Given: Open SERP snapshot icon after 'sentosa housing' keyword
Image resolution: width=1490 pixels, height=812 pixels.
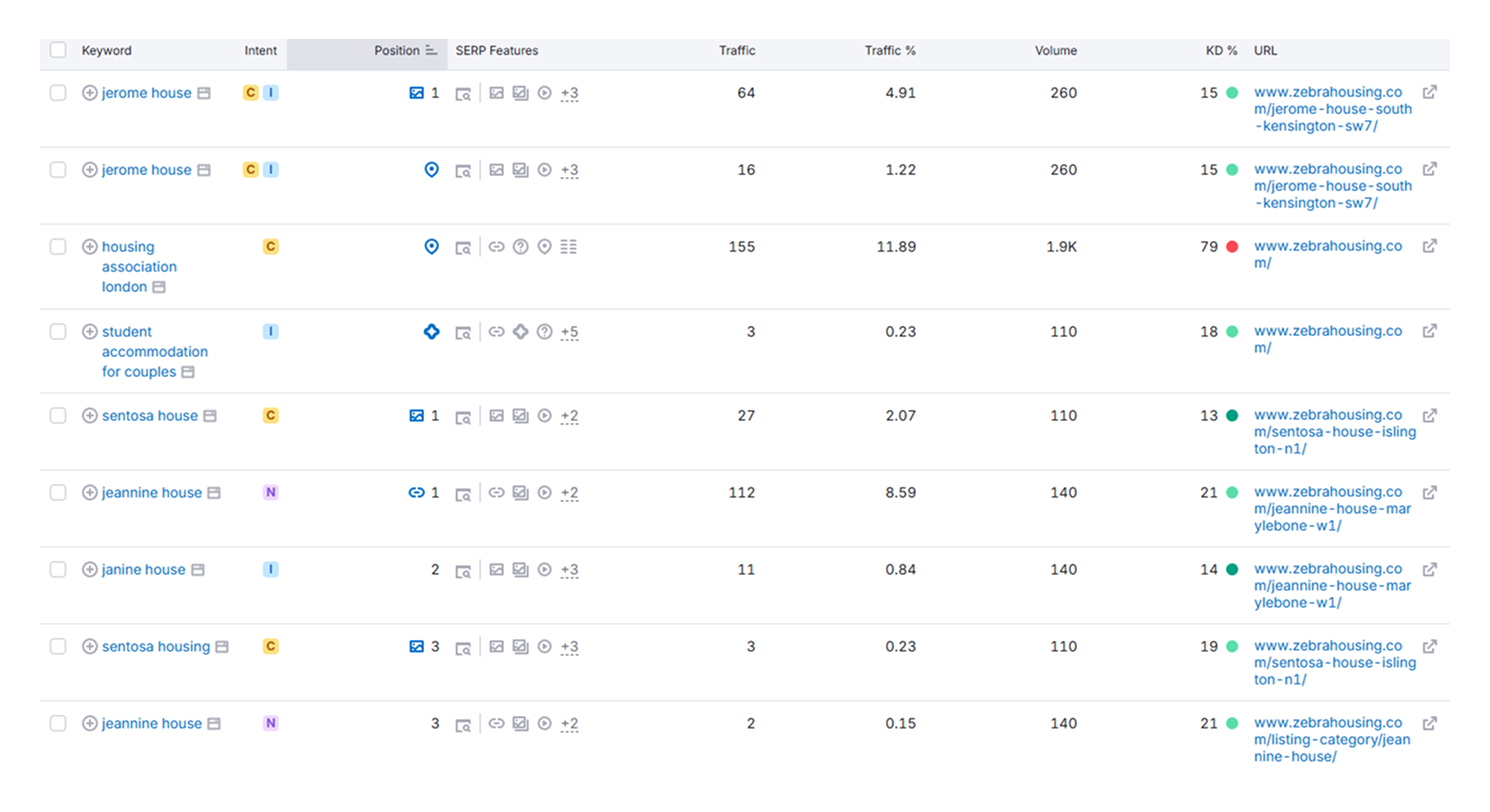Looking at the screenshot, I should click(222, 647).
